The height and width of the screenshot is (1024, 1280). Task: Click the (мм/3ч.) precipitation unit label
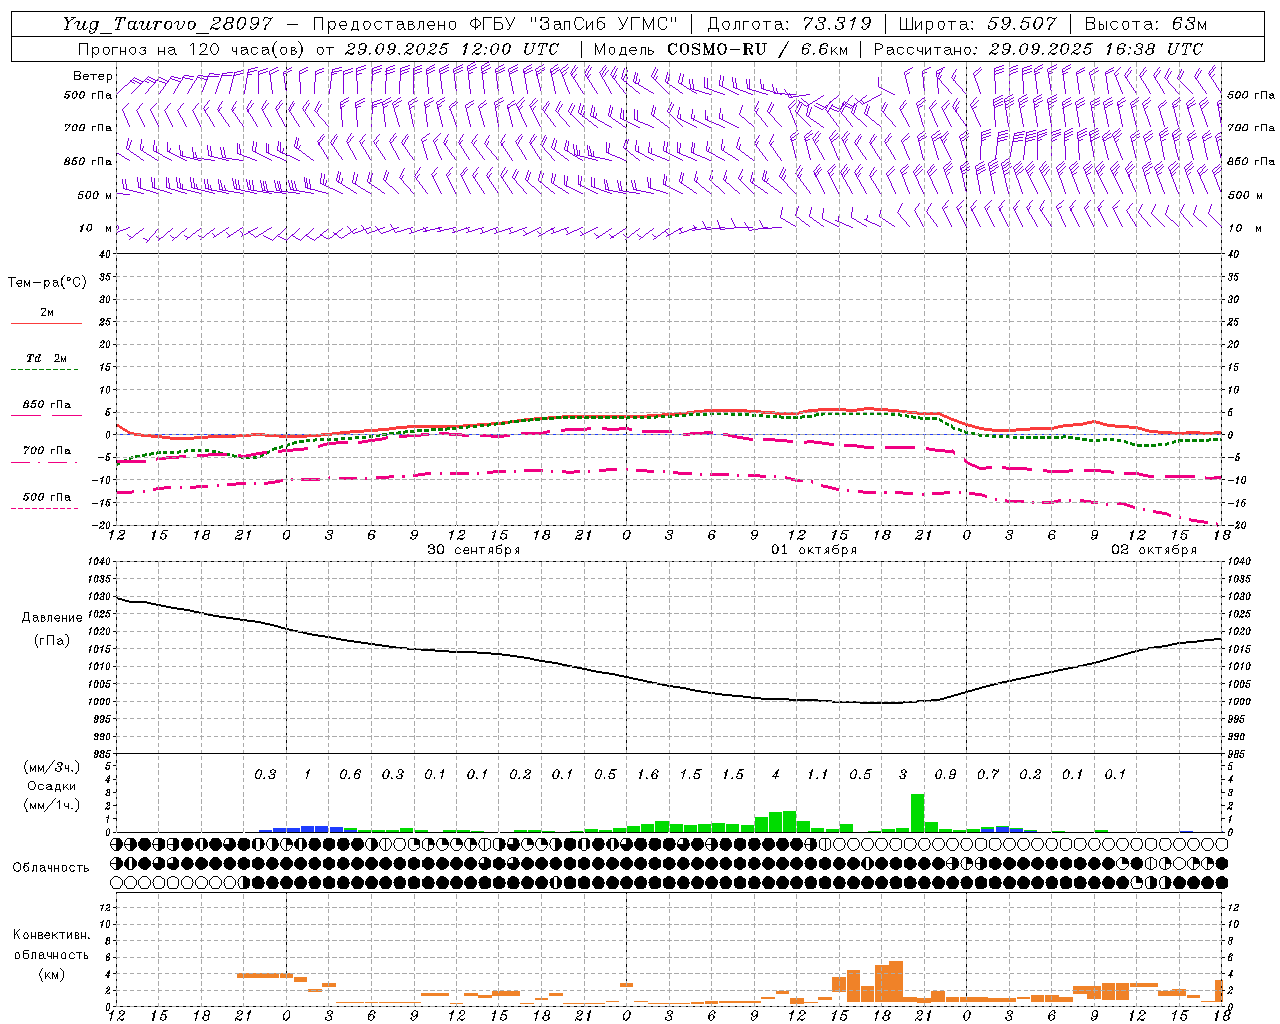[x=52, y=767]
